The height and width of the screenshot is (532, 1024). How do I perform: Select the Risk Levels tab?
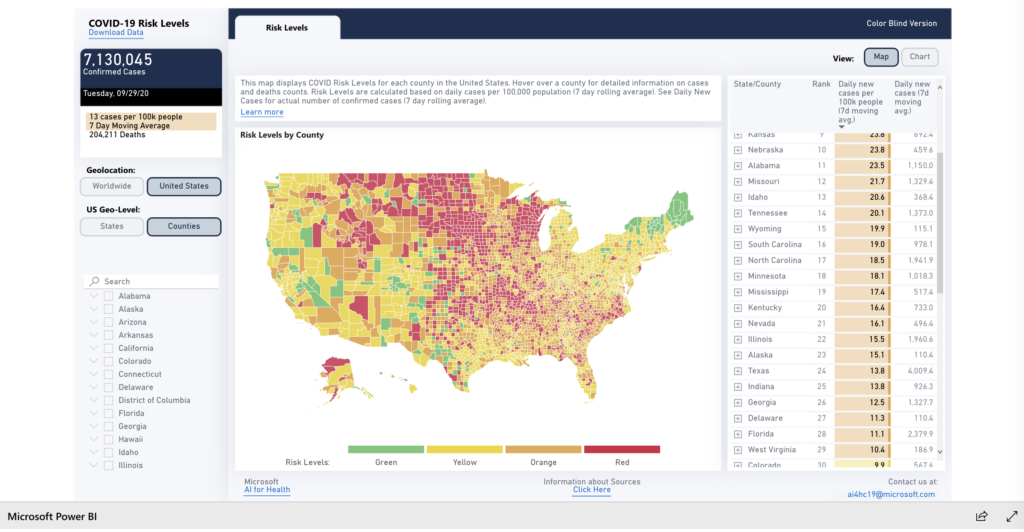[286, 28]
